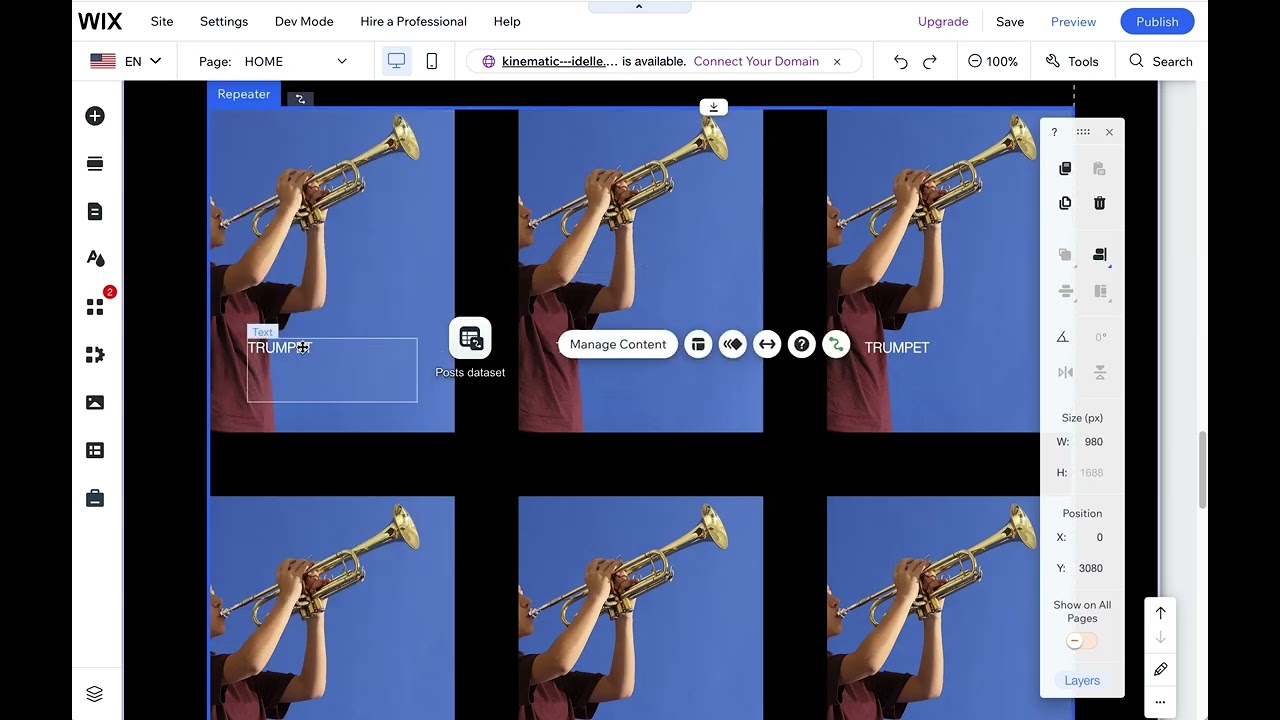
Task: Open the Layers button in toolbar panel
Action: click(x=1082, y=680)
